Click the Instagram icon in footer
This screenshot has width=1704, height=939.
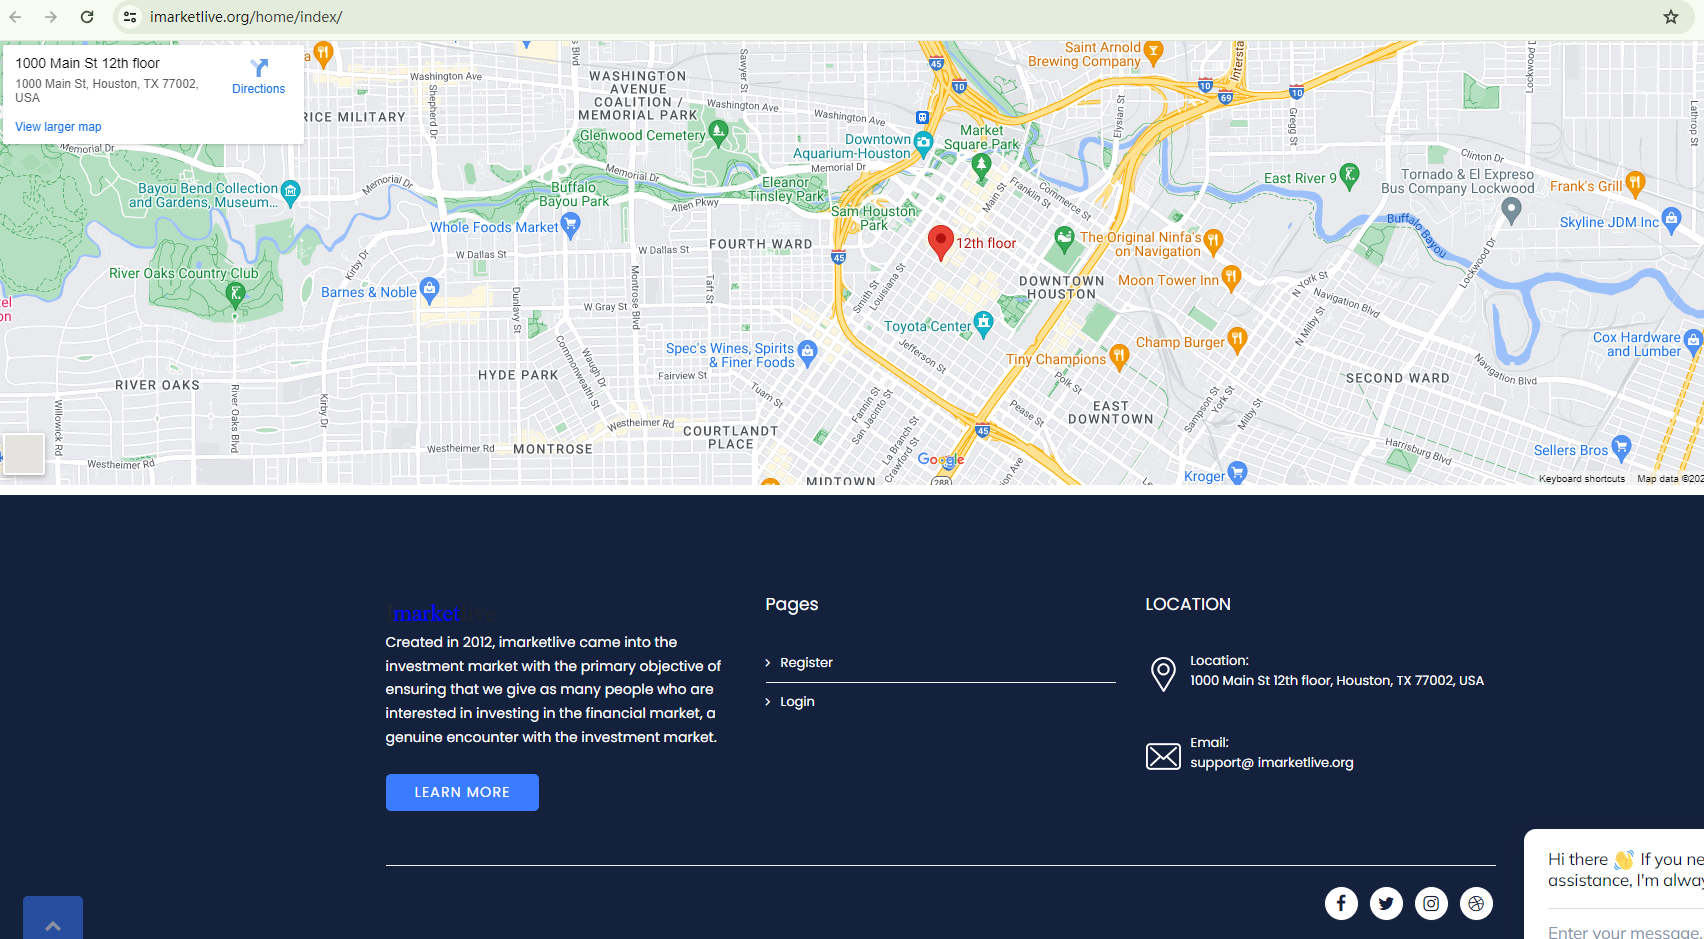1431,903
